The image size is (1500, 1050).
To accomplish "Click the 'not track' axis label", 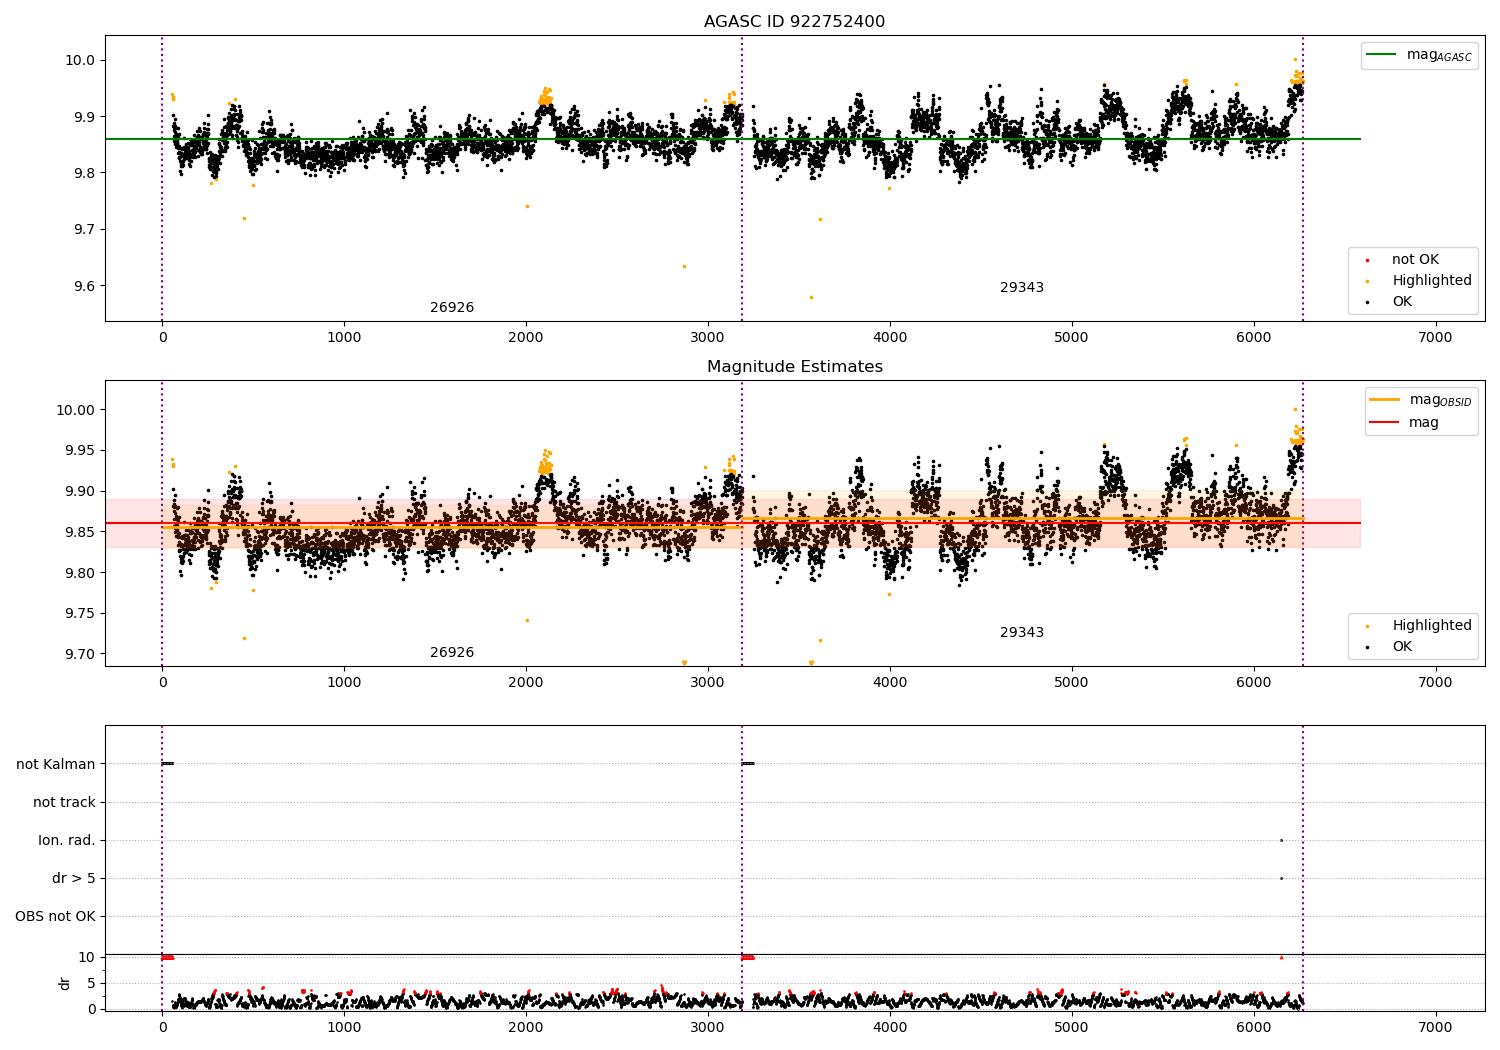I will [64, 803].
